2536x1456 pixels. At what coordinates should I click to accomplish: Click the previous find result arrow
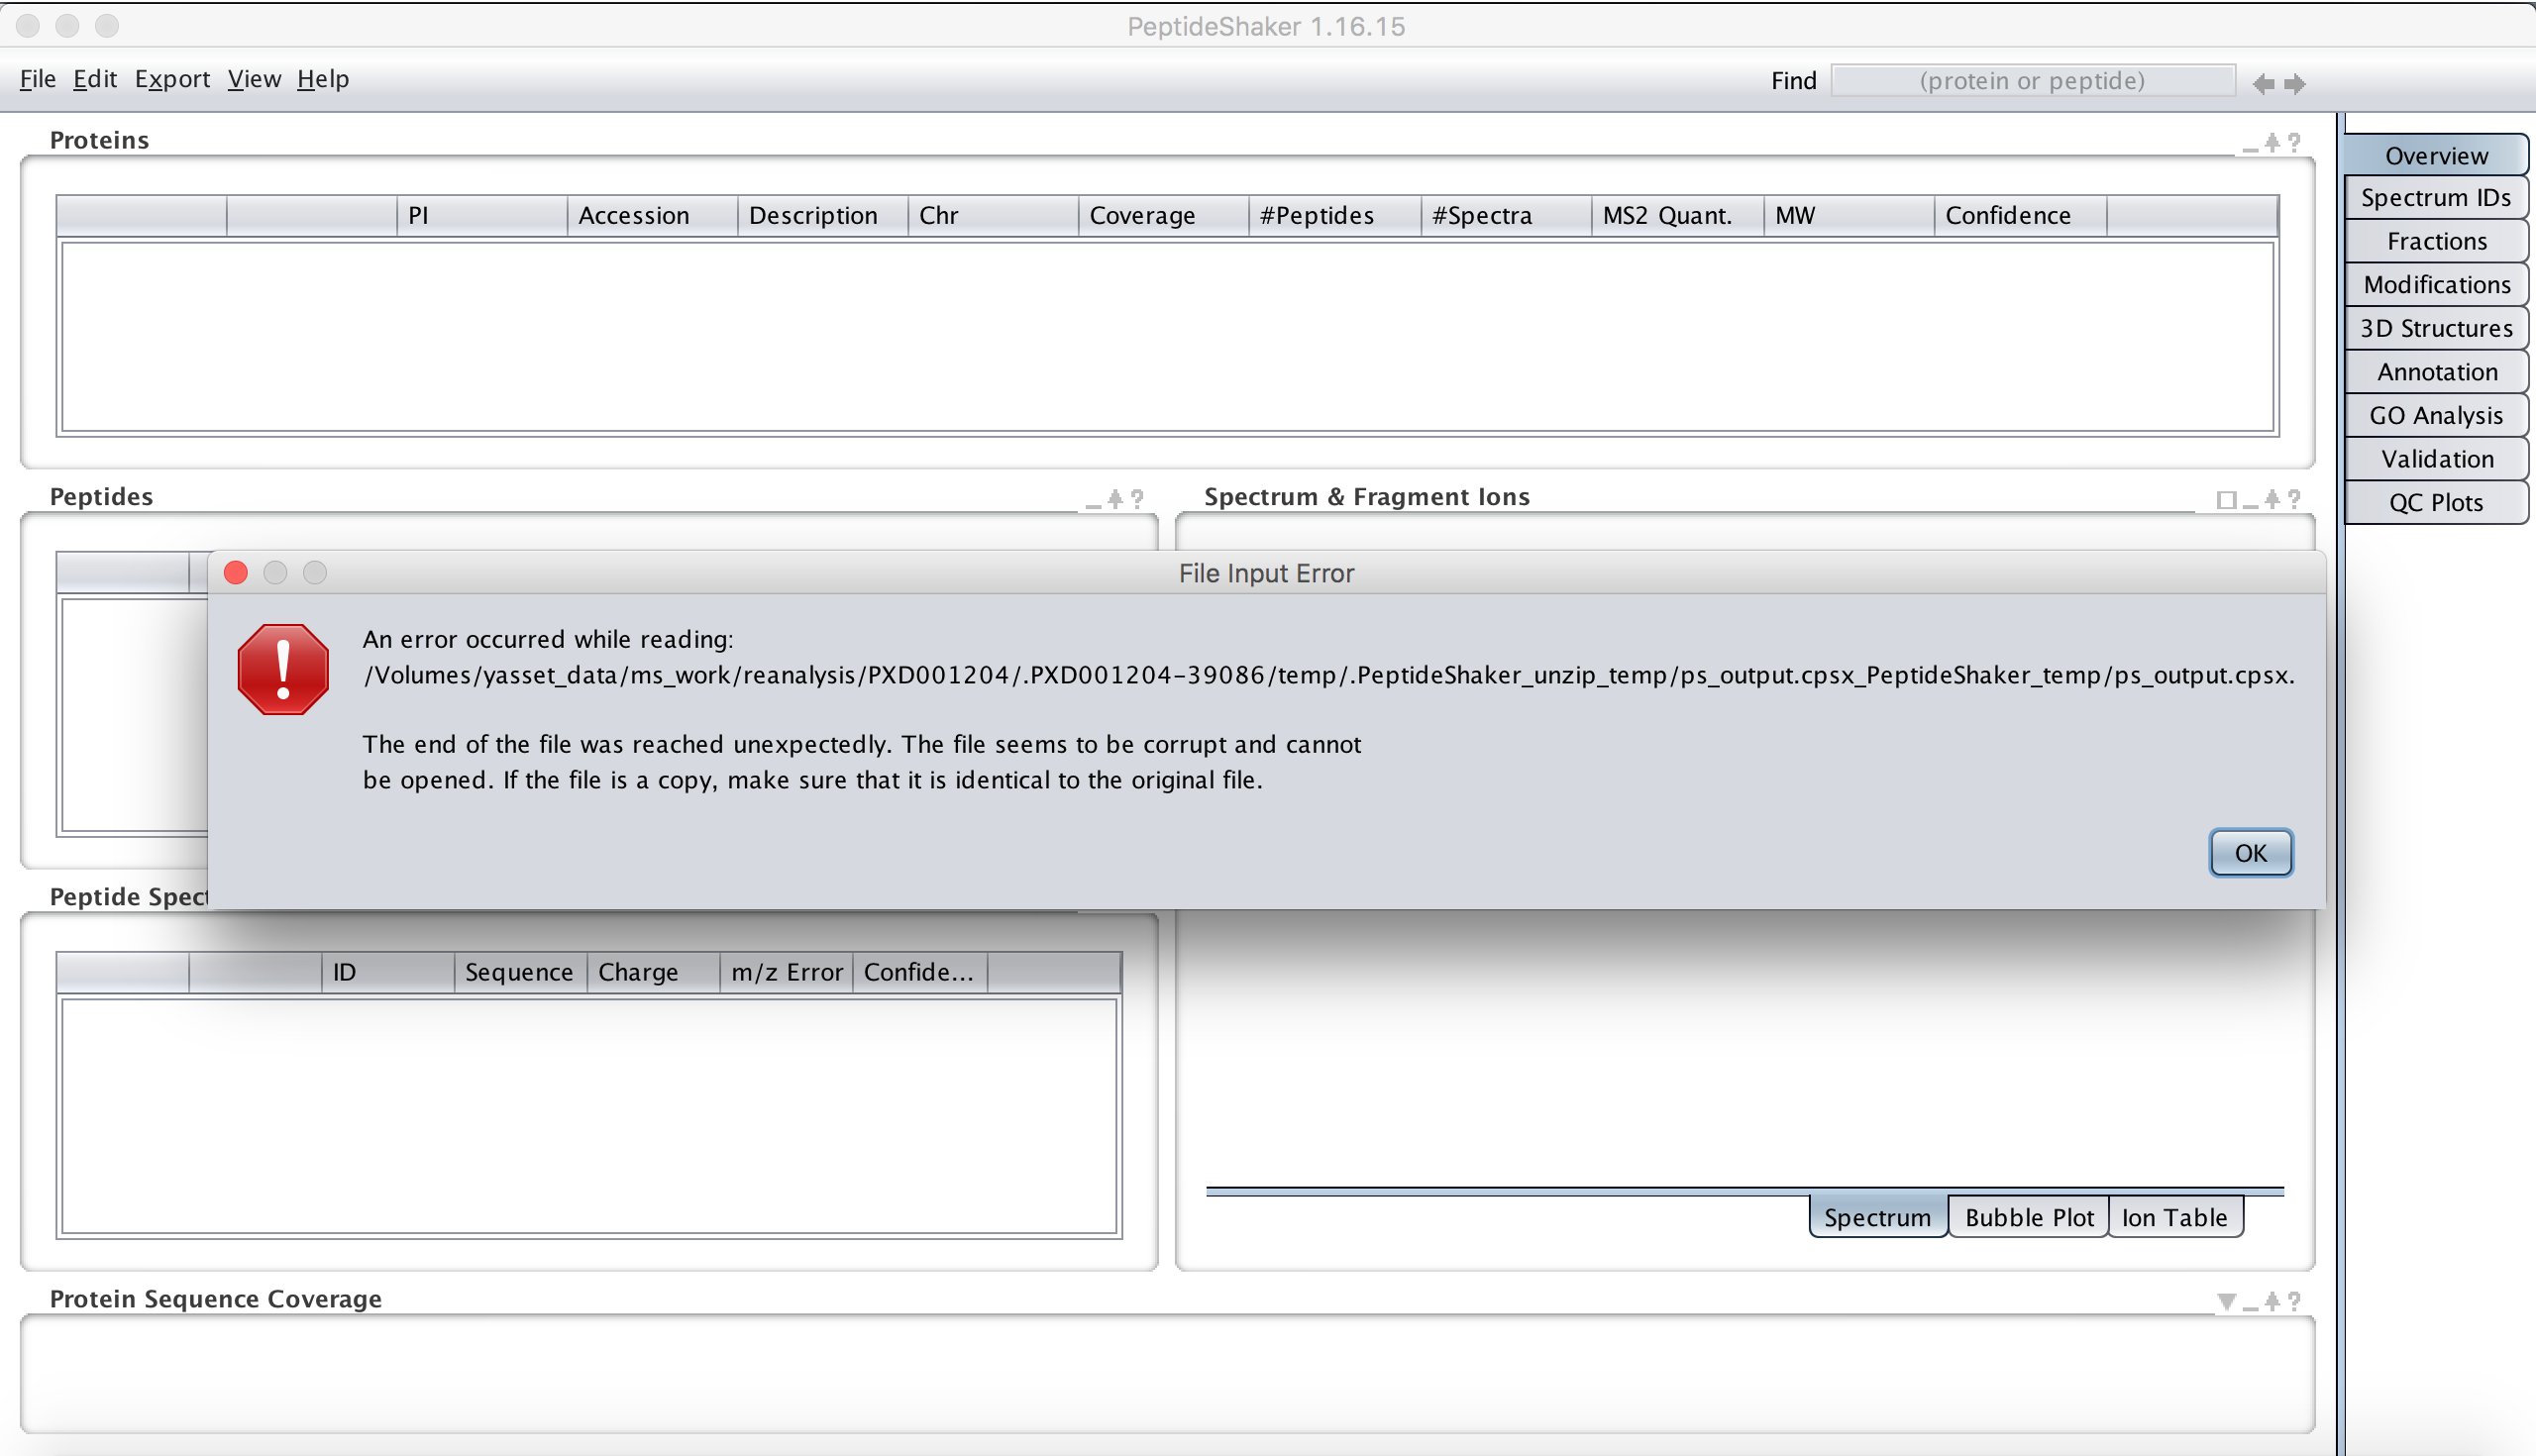2263,84
